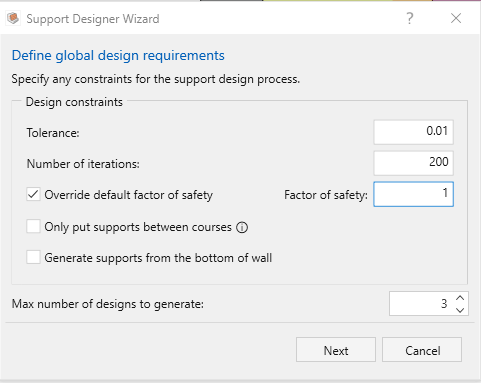The width and height of the screenshot is (481, 383).
Task: Click the info icon beside supports between courses
Action: tap(242, 227)
